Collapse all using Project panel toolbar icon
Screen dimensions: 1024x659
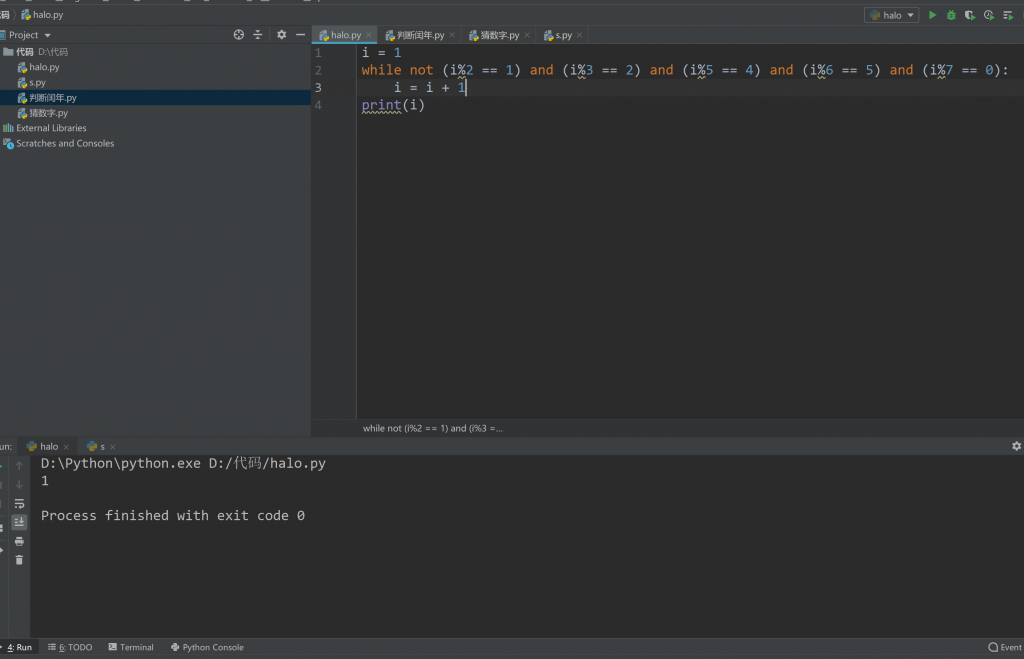tap(258, 35)
